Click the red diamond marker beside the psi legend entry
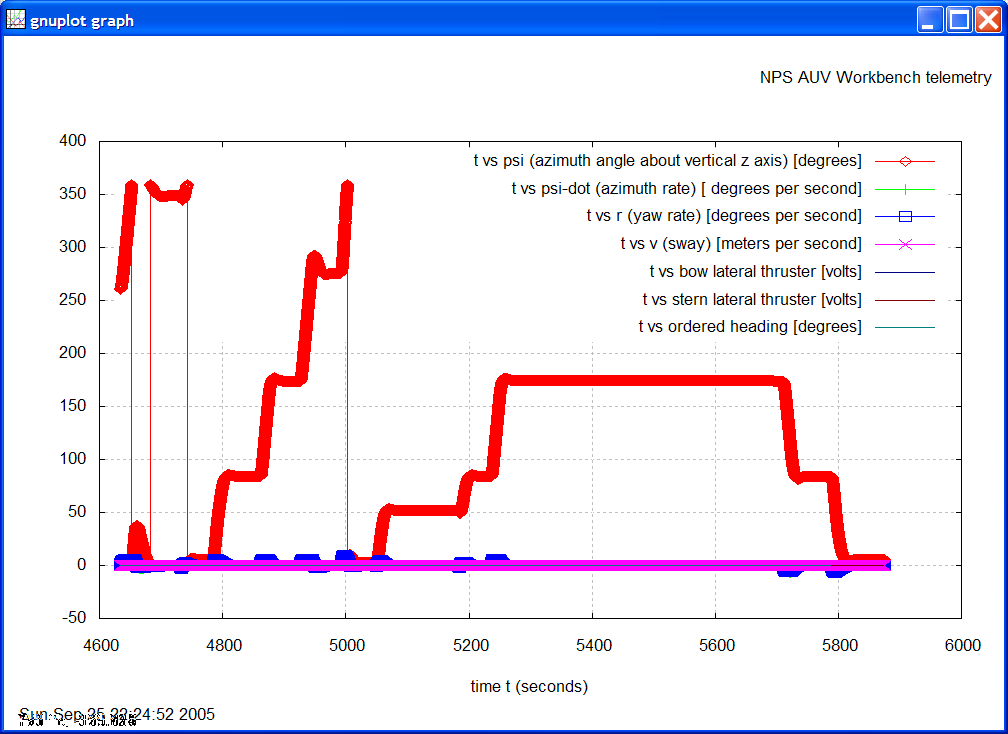 click(905, 160)
